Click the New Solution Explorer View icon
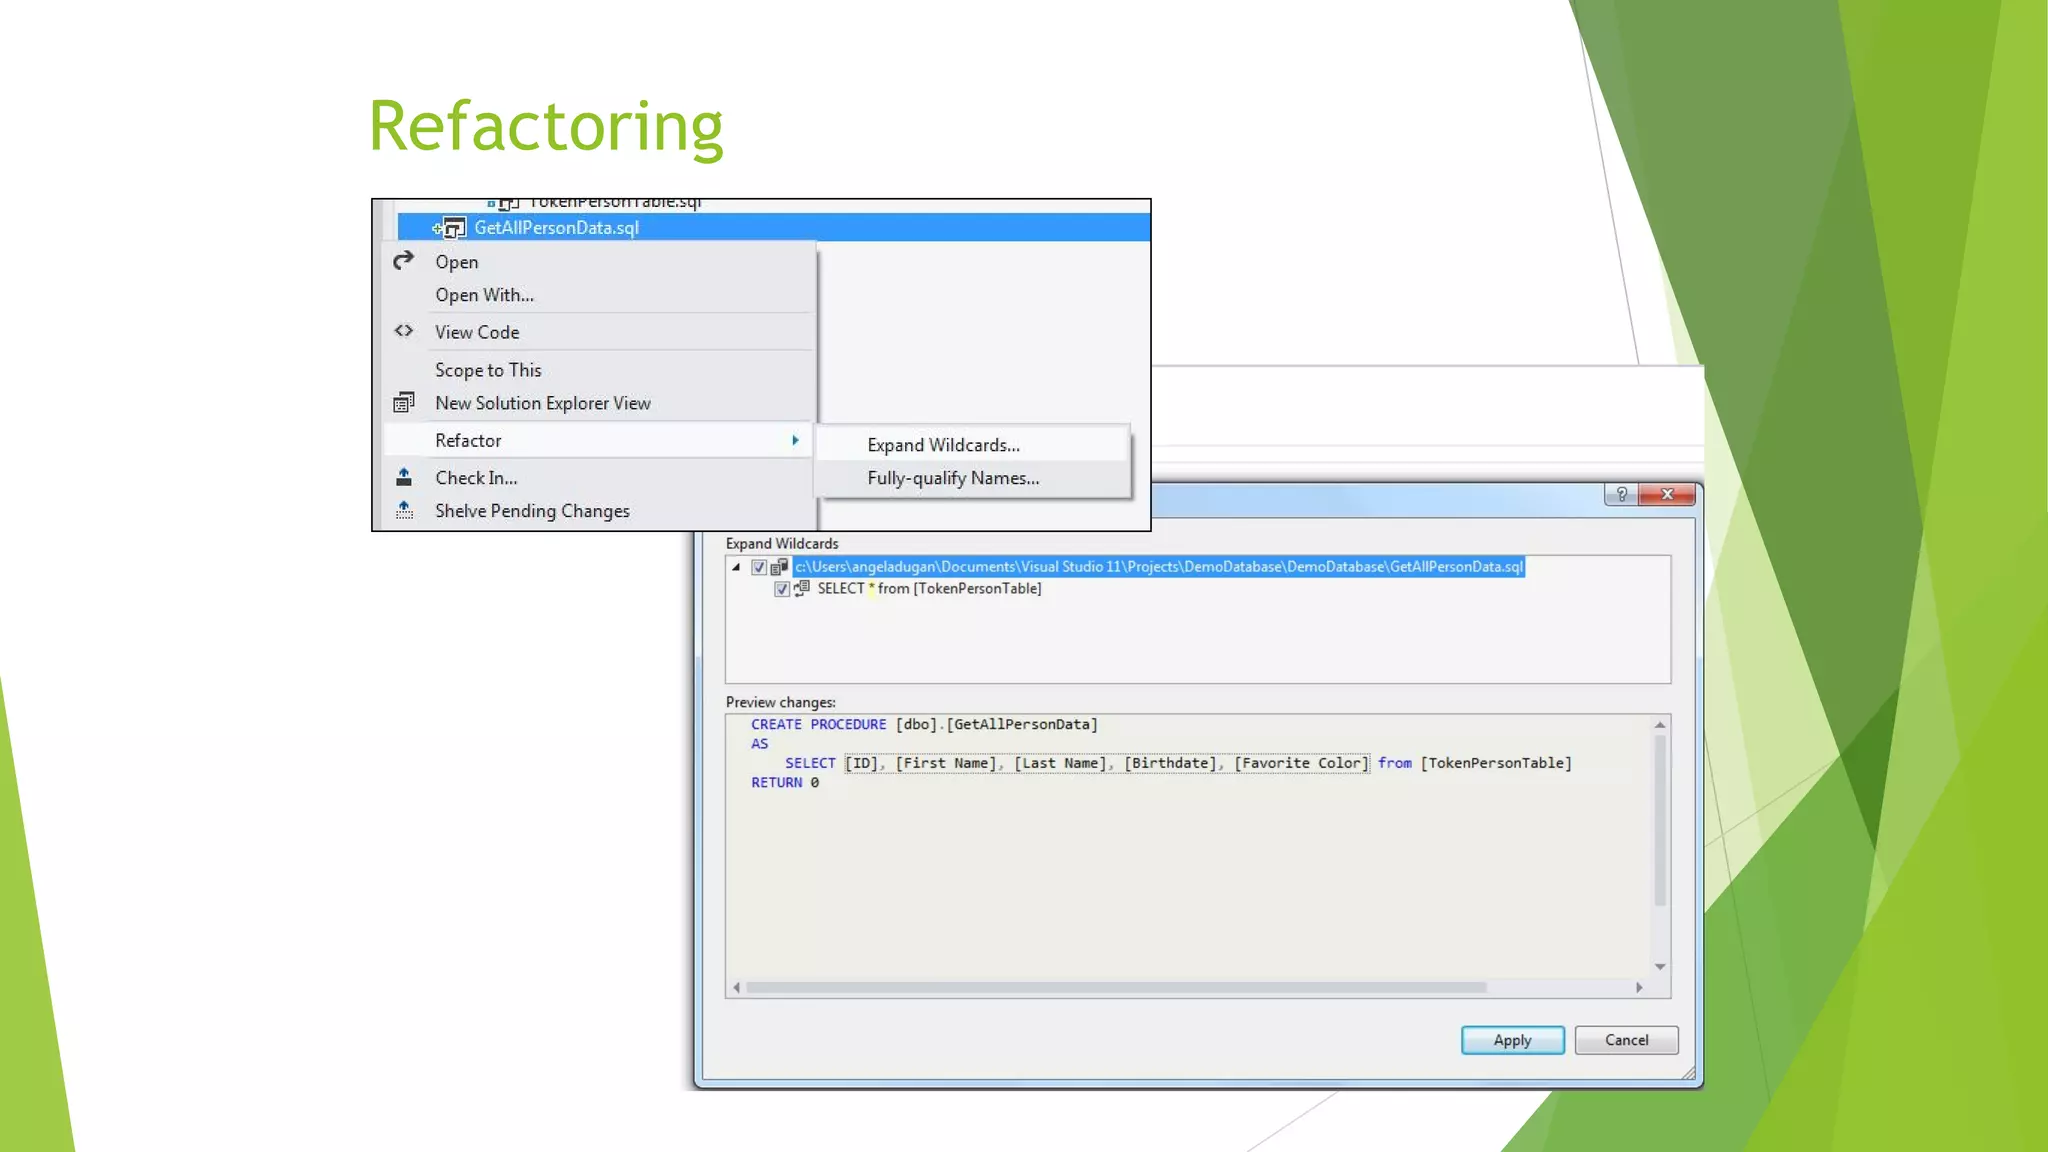This screenshot has height=1152, width=2048. click(403, 402)
